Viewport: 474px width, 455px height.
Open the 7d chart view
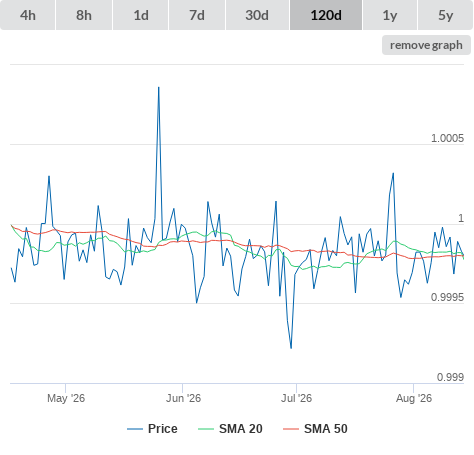(x=197, y=15)
